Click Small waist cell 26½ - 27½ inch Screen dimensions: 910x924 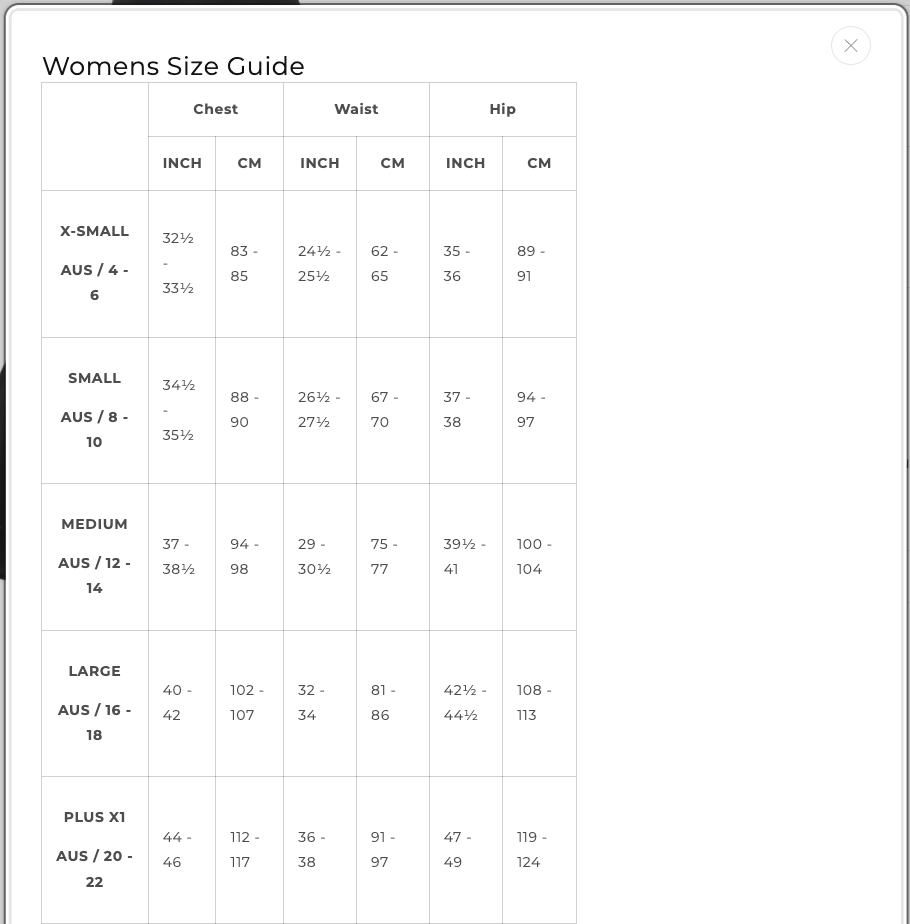coord(319,410)
